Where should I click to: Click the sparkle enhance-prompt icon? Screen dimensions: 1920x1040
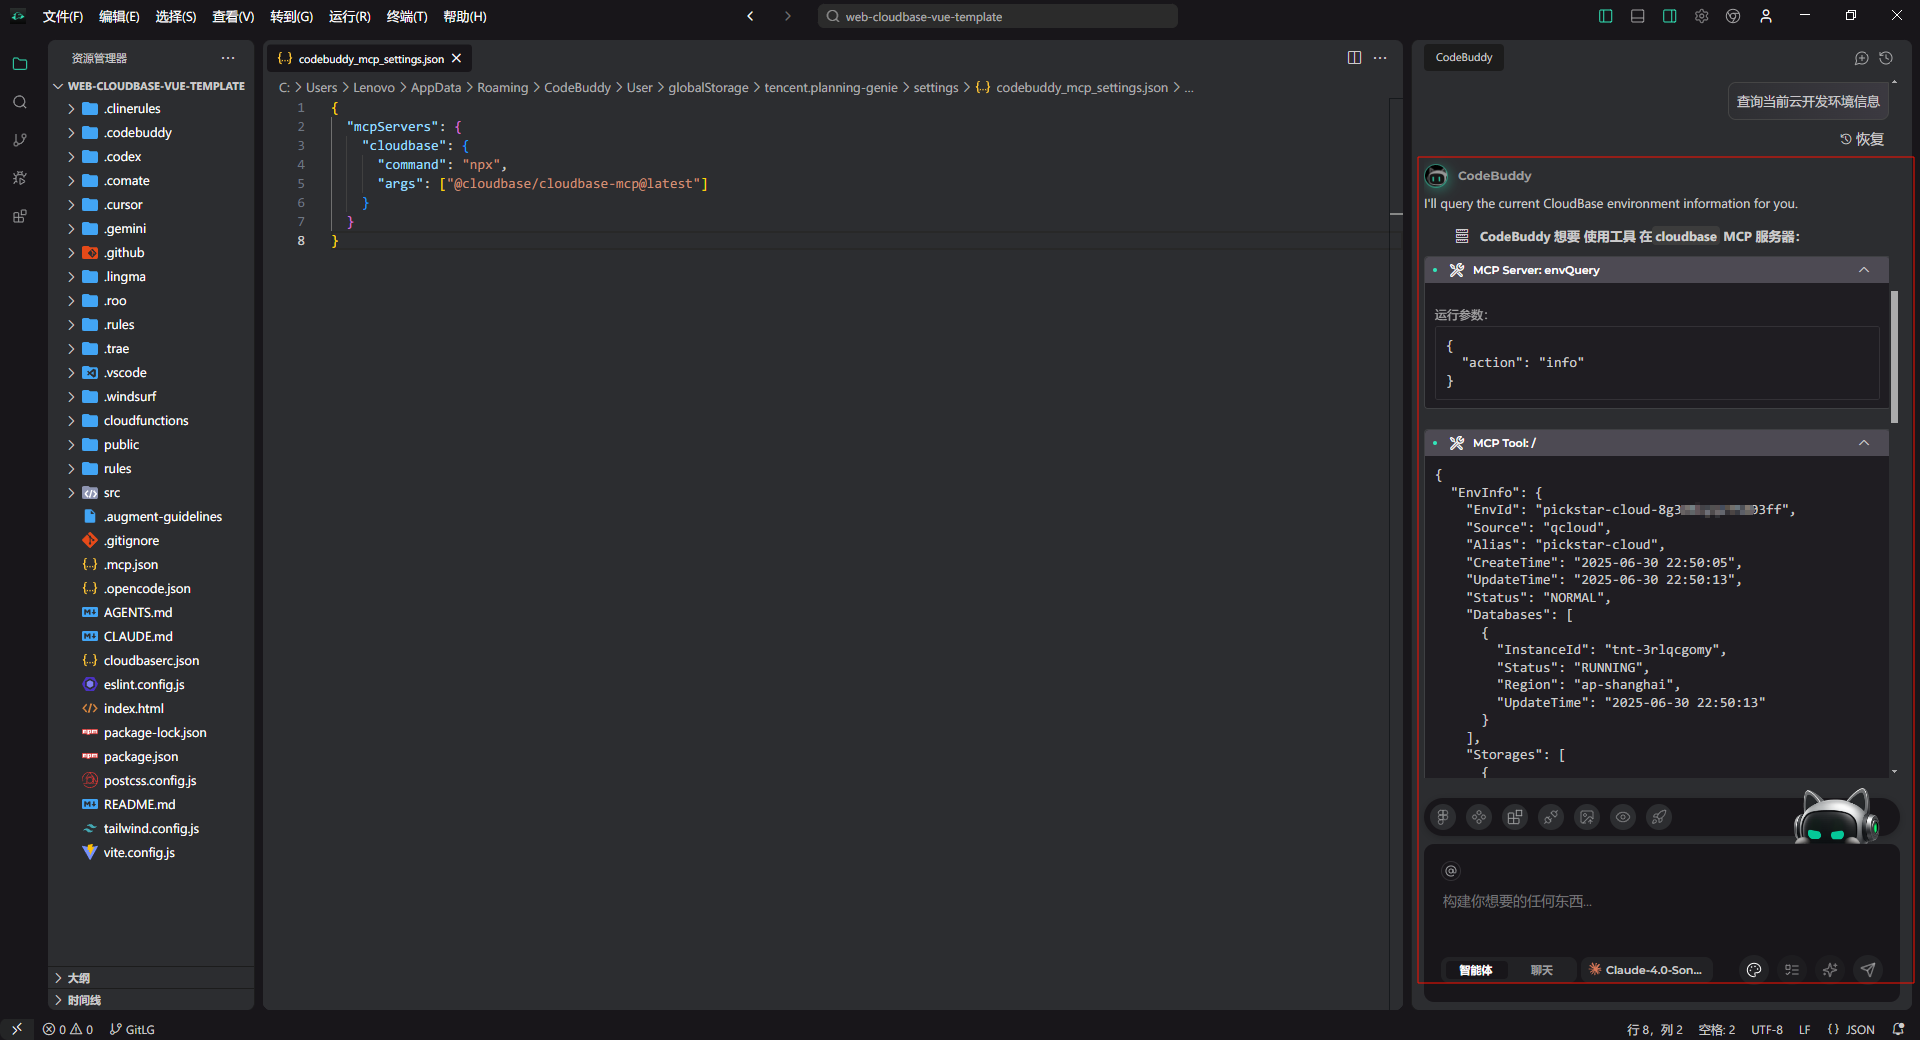[x=1830, y=970]
